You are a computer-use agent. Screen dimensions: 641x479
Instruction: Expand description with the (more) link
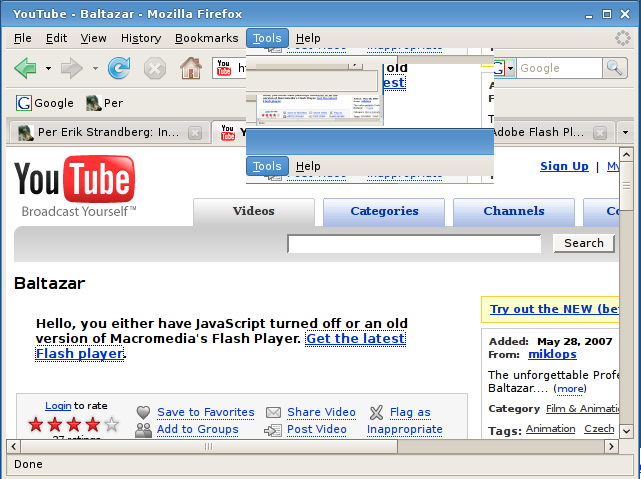[570, 388]
